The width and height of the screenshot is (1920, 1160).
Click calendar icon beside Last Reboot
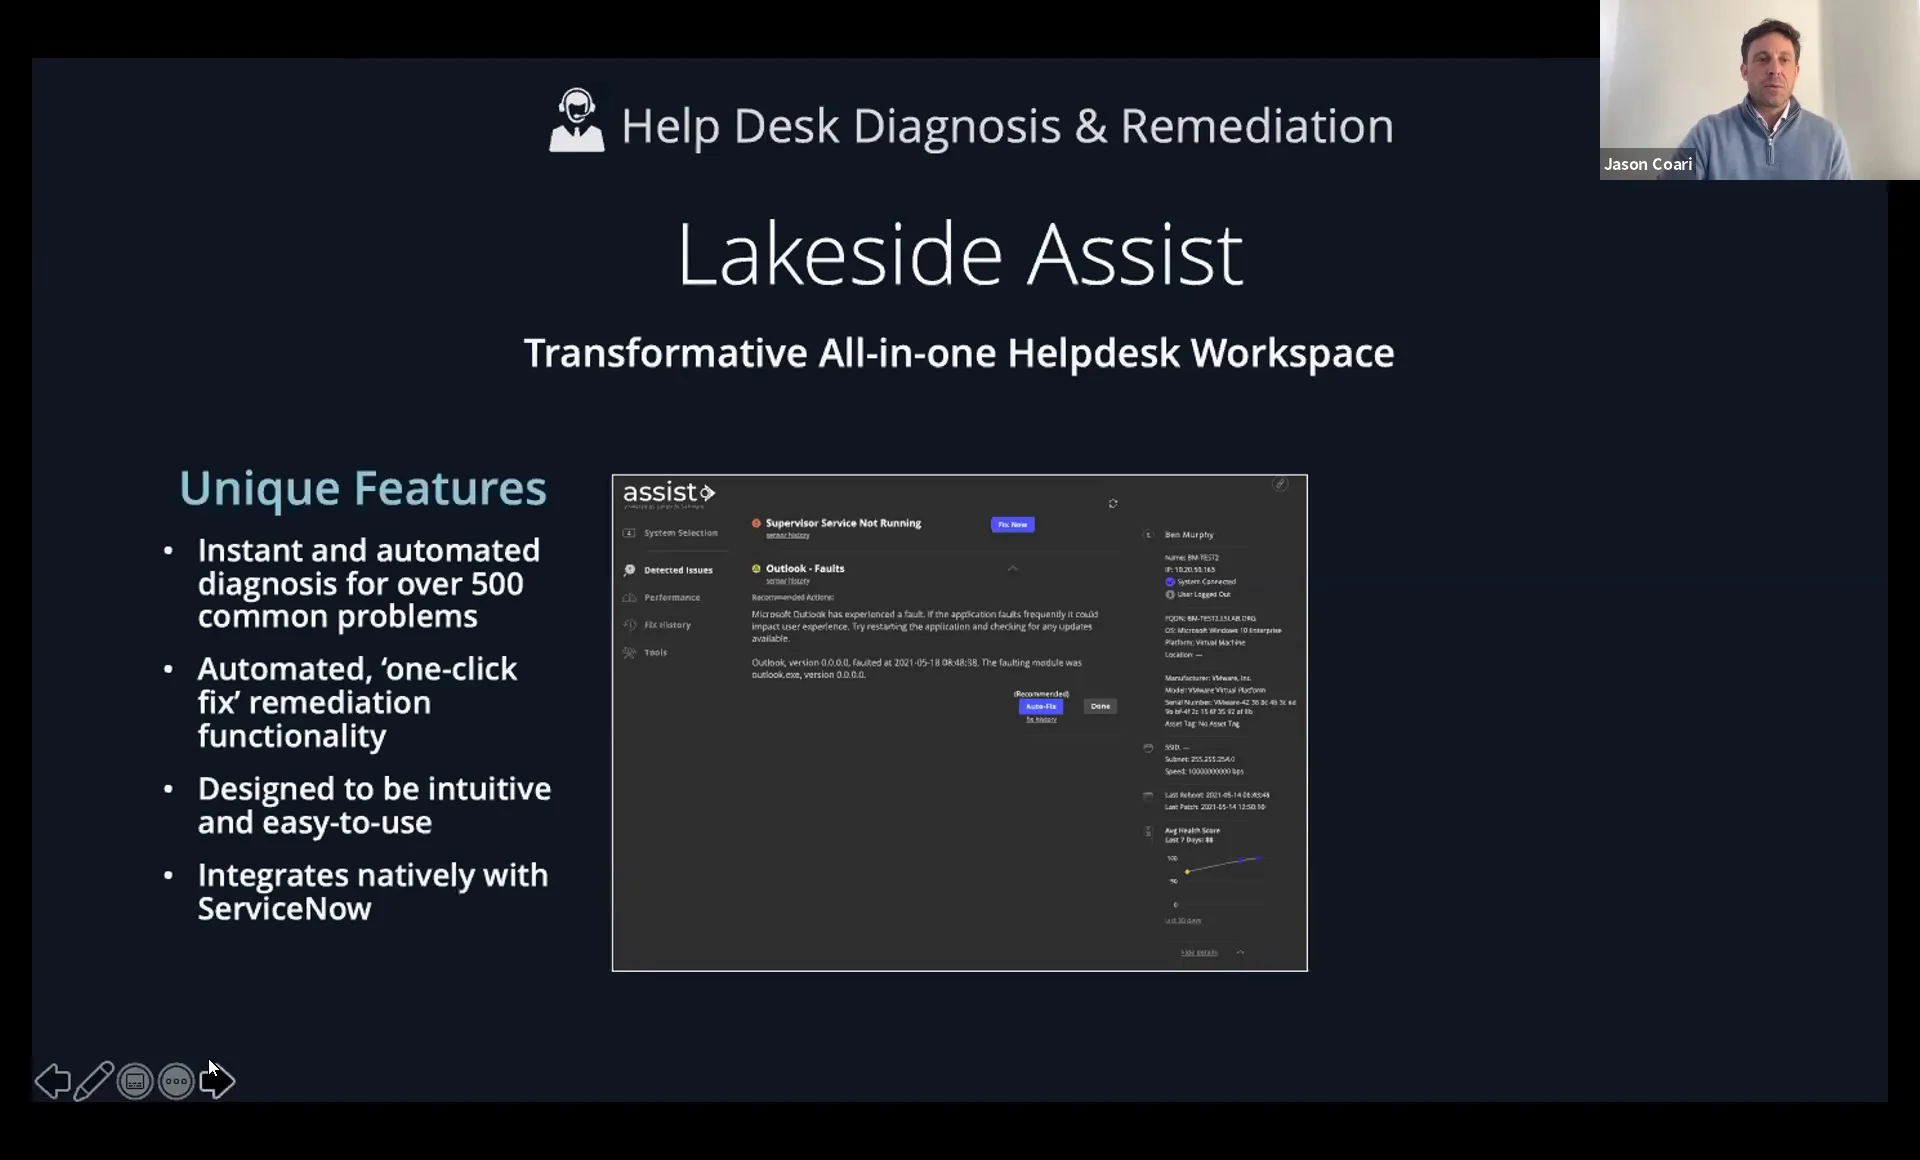[1148, 796]
